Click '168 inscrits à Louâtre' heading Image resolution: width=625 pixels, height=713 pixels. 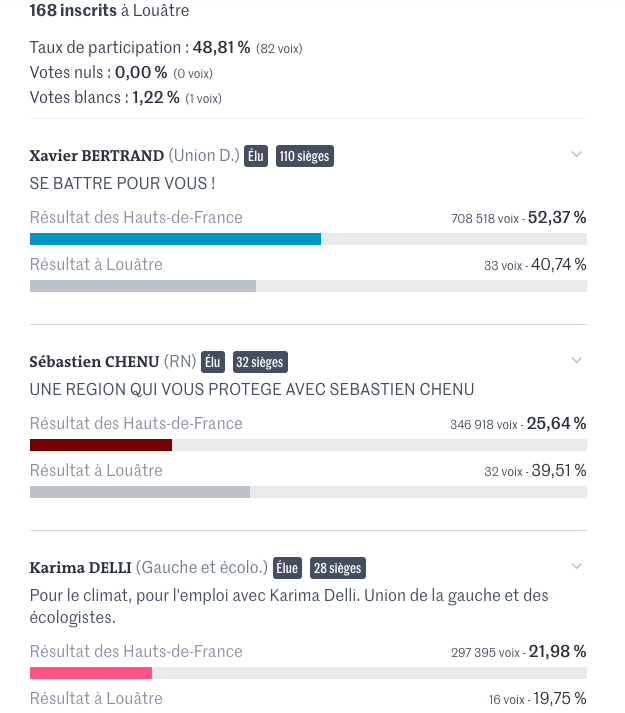point(109,10)
